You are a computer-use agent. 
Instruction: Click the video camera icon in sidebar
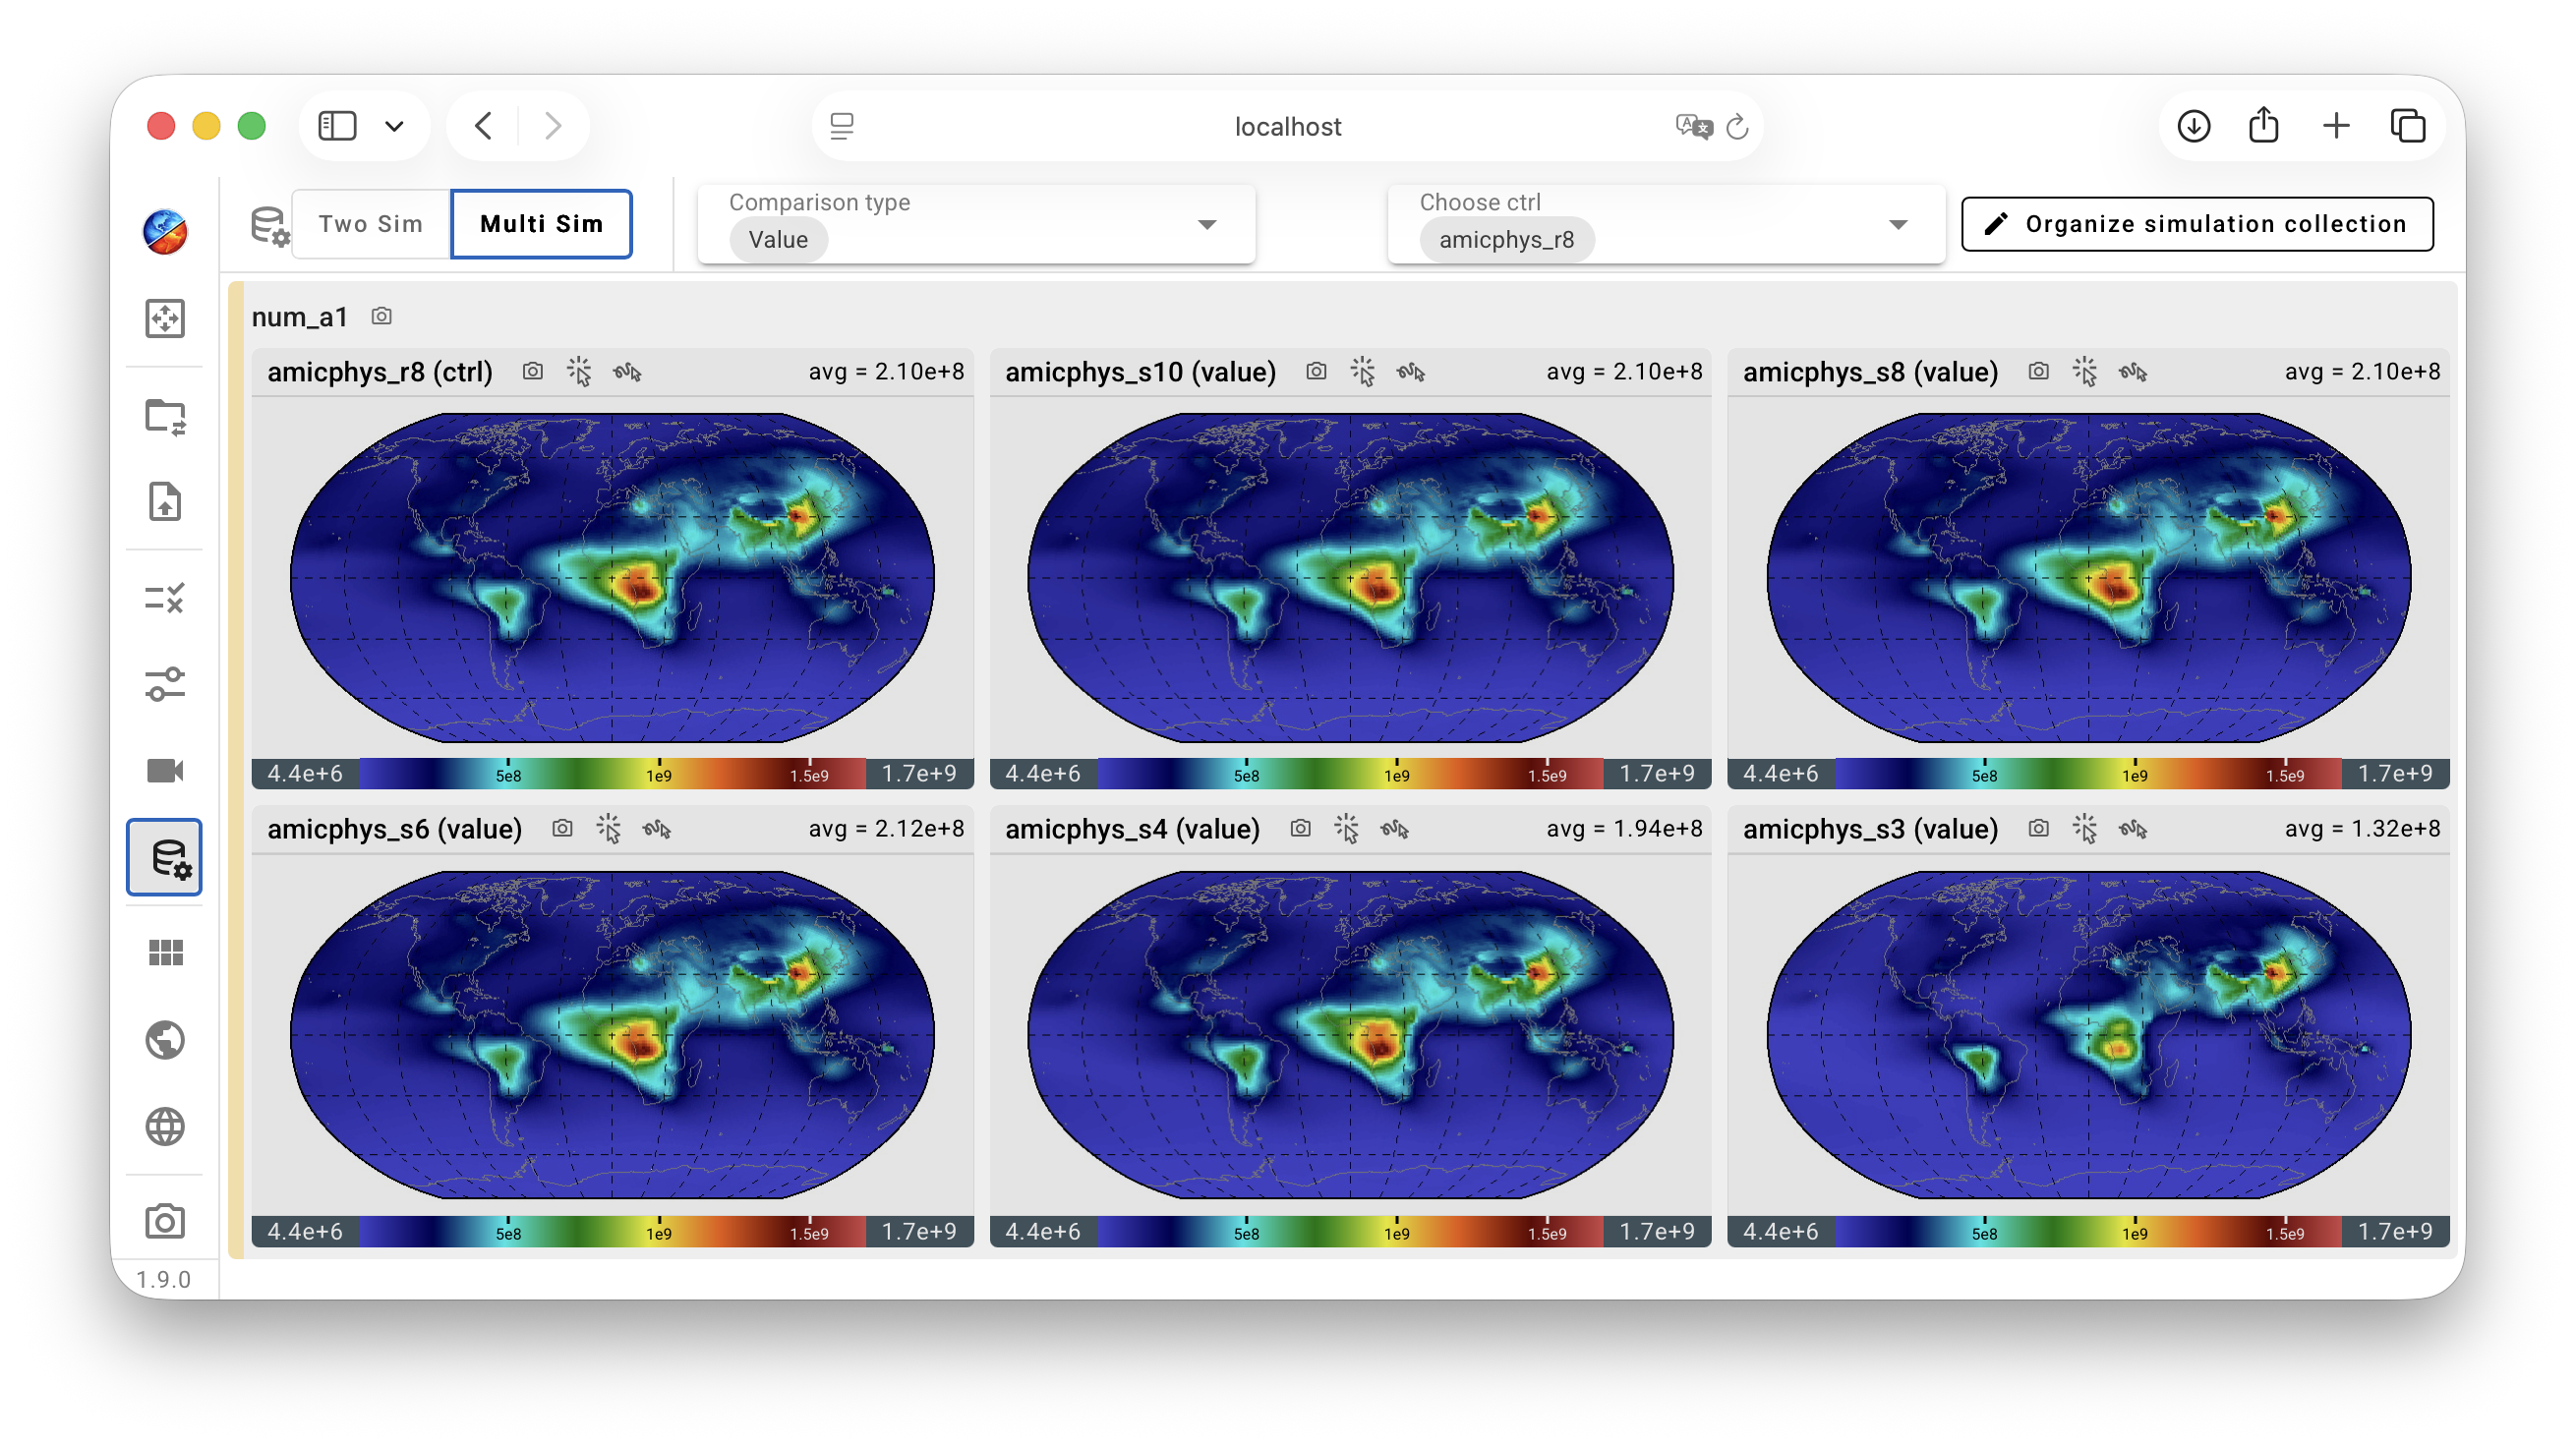tap(165, 771)
